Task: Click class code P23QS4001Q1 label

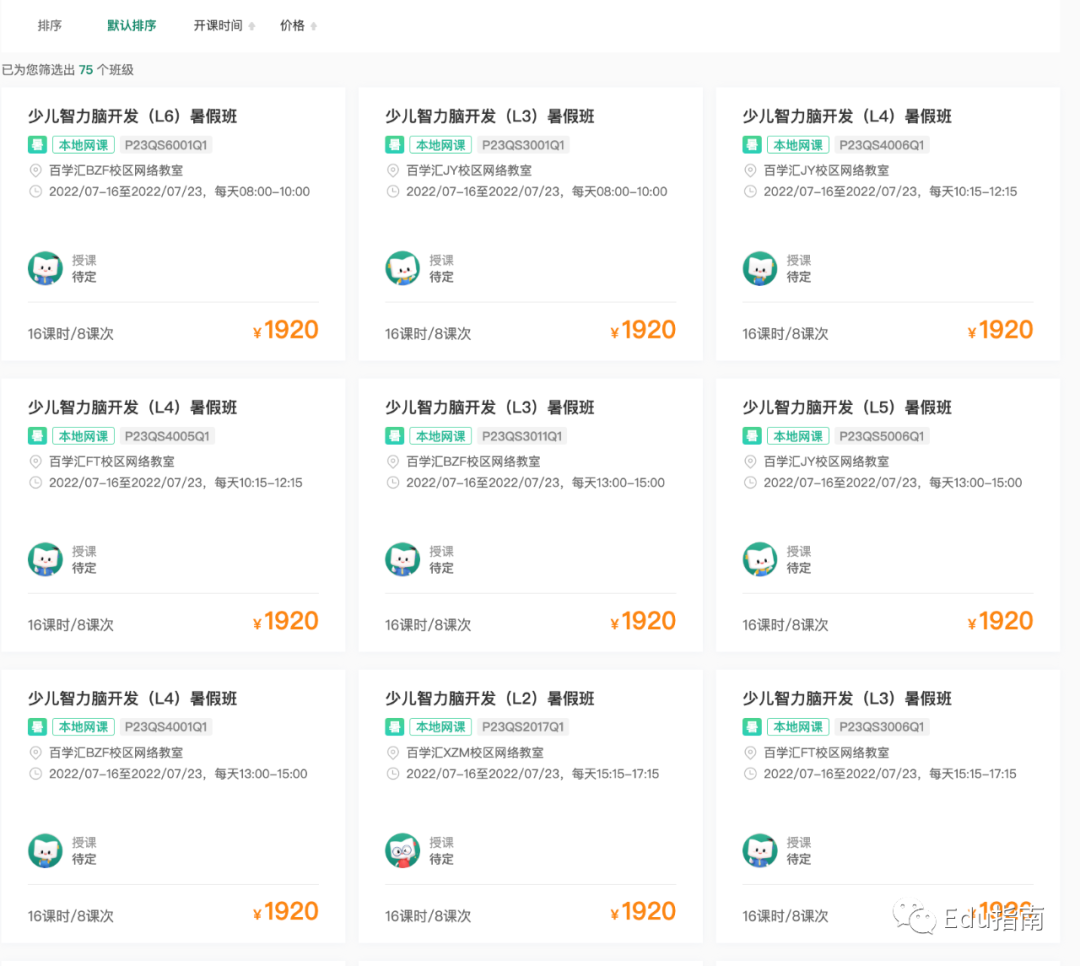Action: 166,727
